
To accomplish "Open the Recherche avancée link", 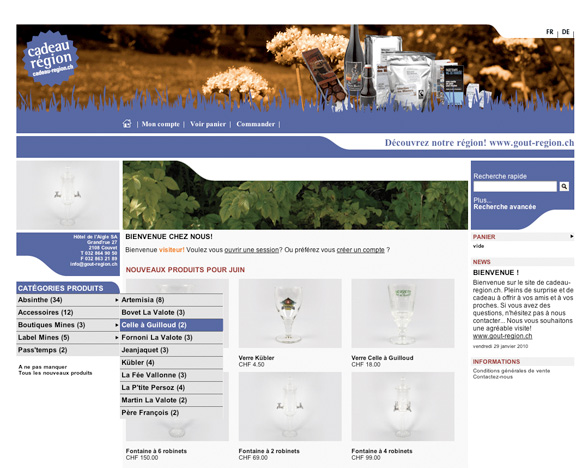I will click(x=504, y=207).
